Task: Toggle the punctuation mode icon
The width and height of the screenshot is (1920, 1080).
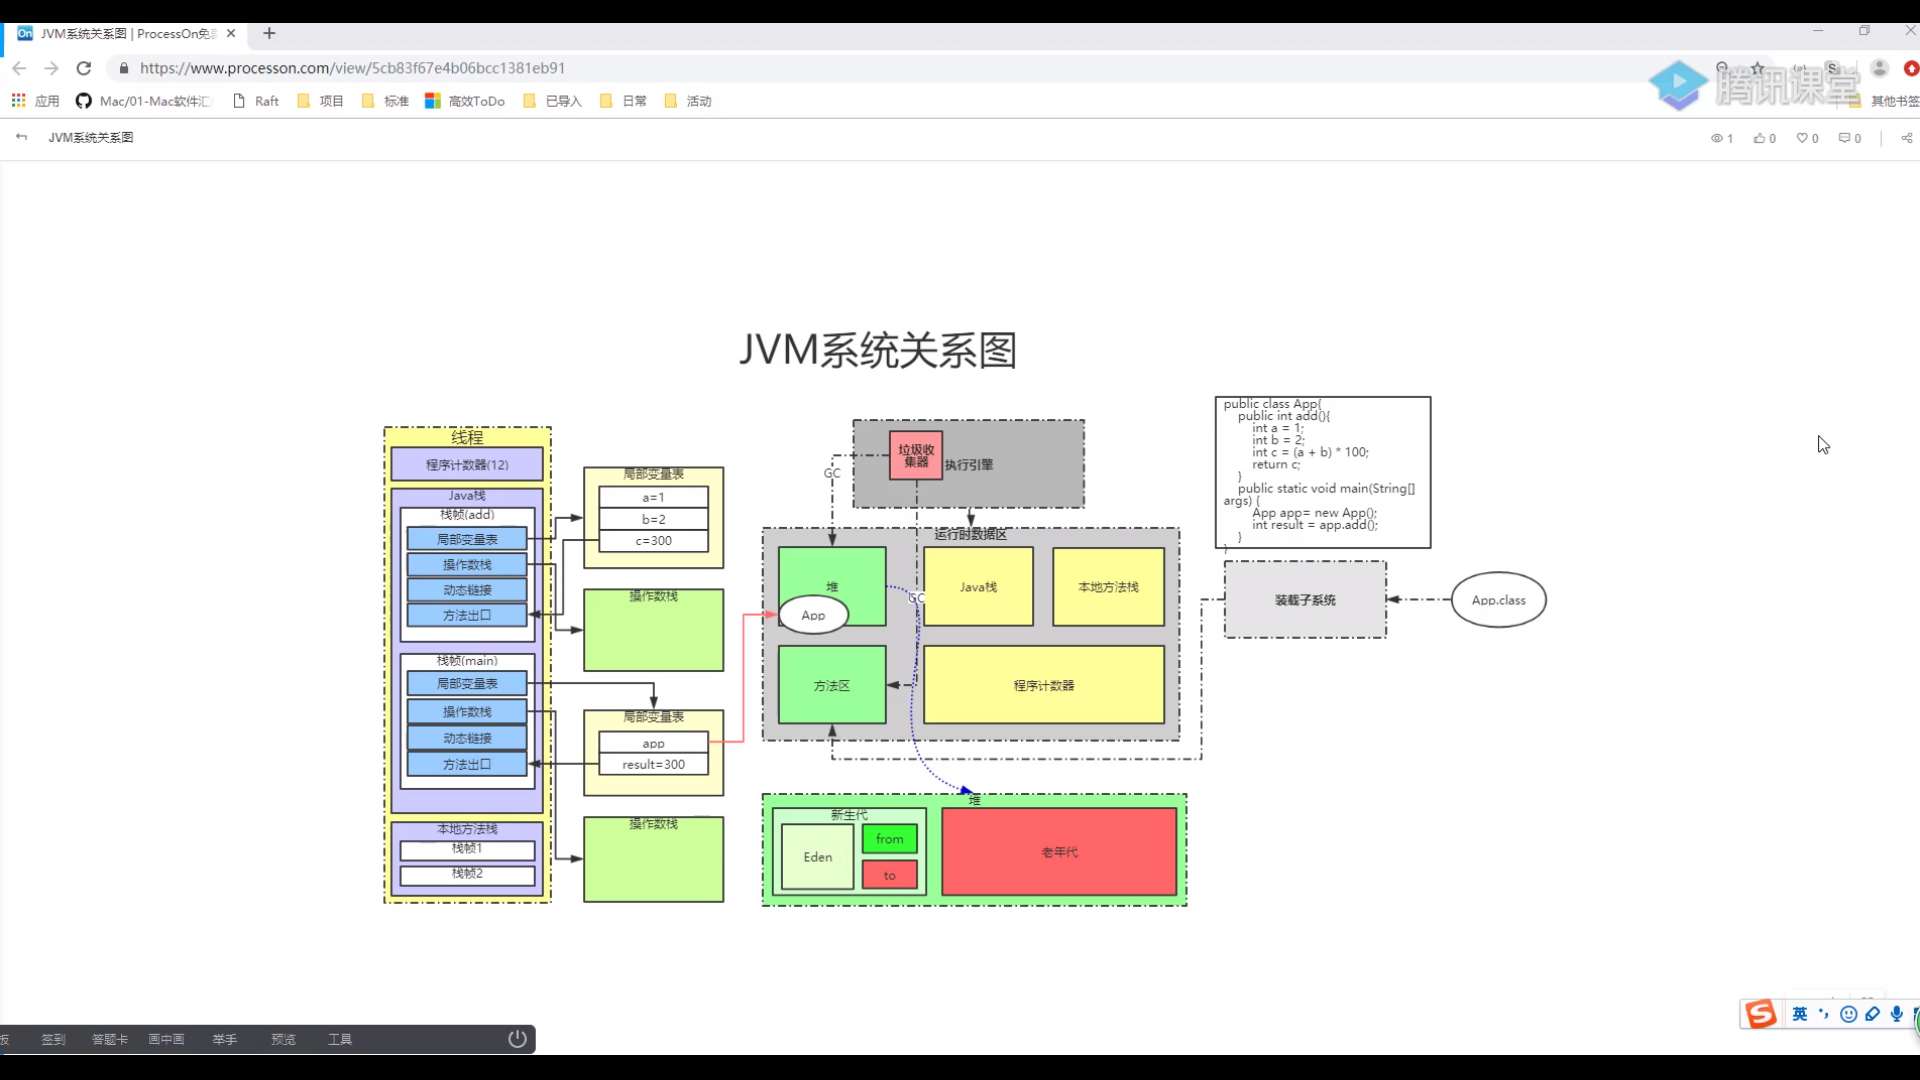Action: pos(1824,1014)
